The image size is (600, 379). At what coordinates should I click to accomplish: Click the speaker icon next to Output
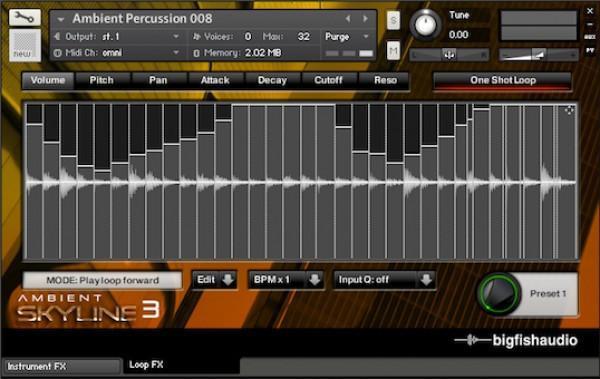pos(57,36)
